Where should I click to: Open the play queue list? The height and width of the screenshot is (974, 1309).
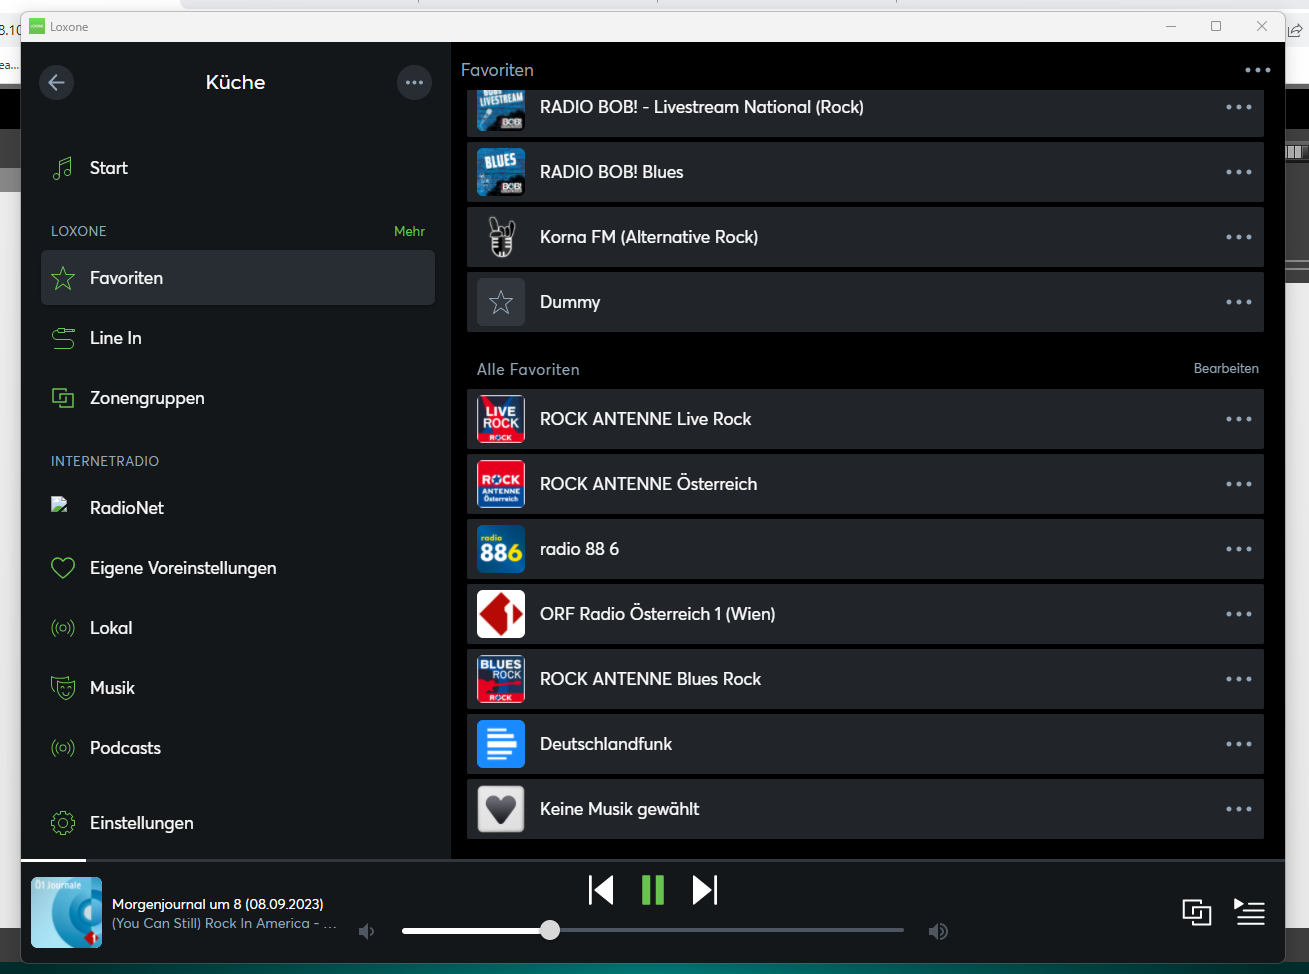[1250, 912]
